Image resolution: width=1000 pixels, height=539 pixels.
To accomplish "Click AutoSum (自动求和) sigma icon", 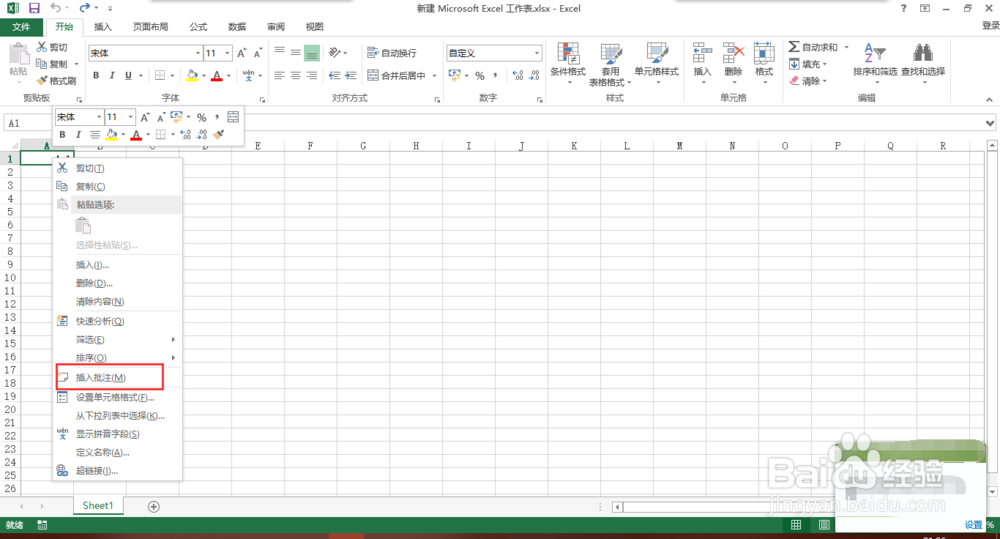I will 794,47.
